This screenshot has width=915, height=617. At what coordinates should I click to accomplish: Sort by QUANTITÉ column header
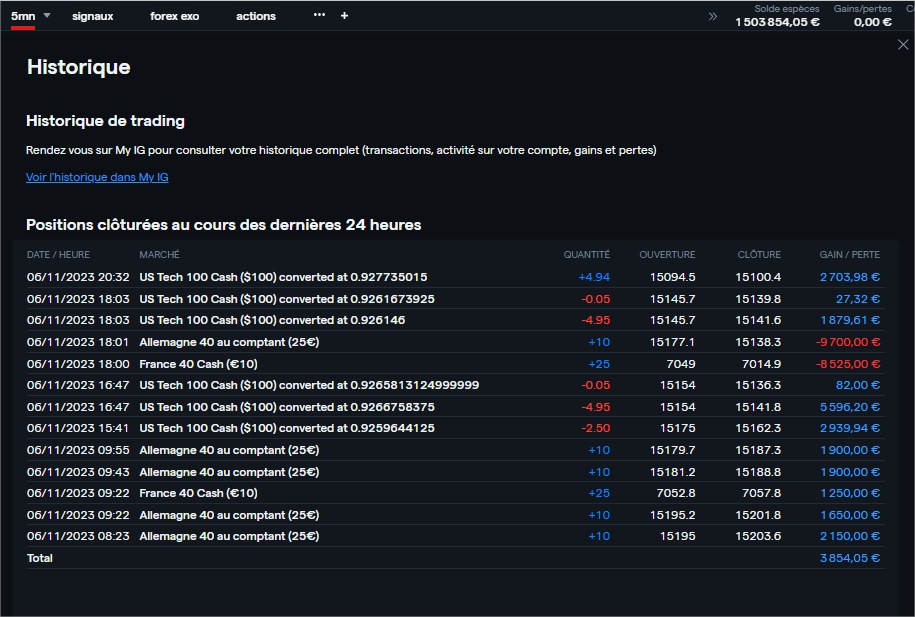point(586,255)
